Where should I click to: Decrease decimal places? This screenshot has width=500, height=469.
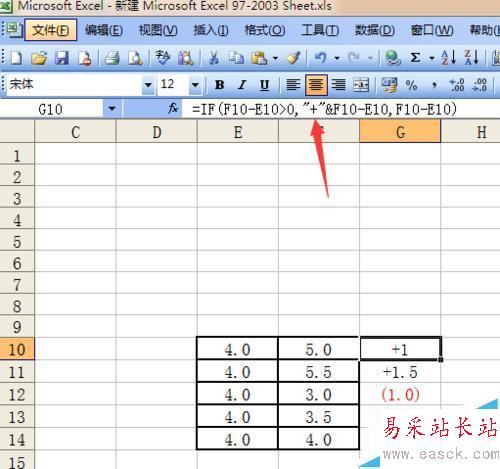[x=479, y=85]
